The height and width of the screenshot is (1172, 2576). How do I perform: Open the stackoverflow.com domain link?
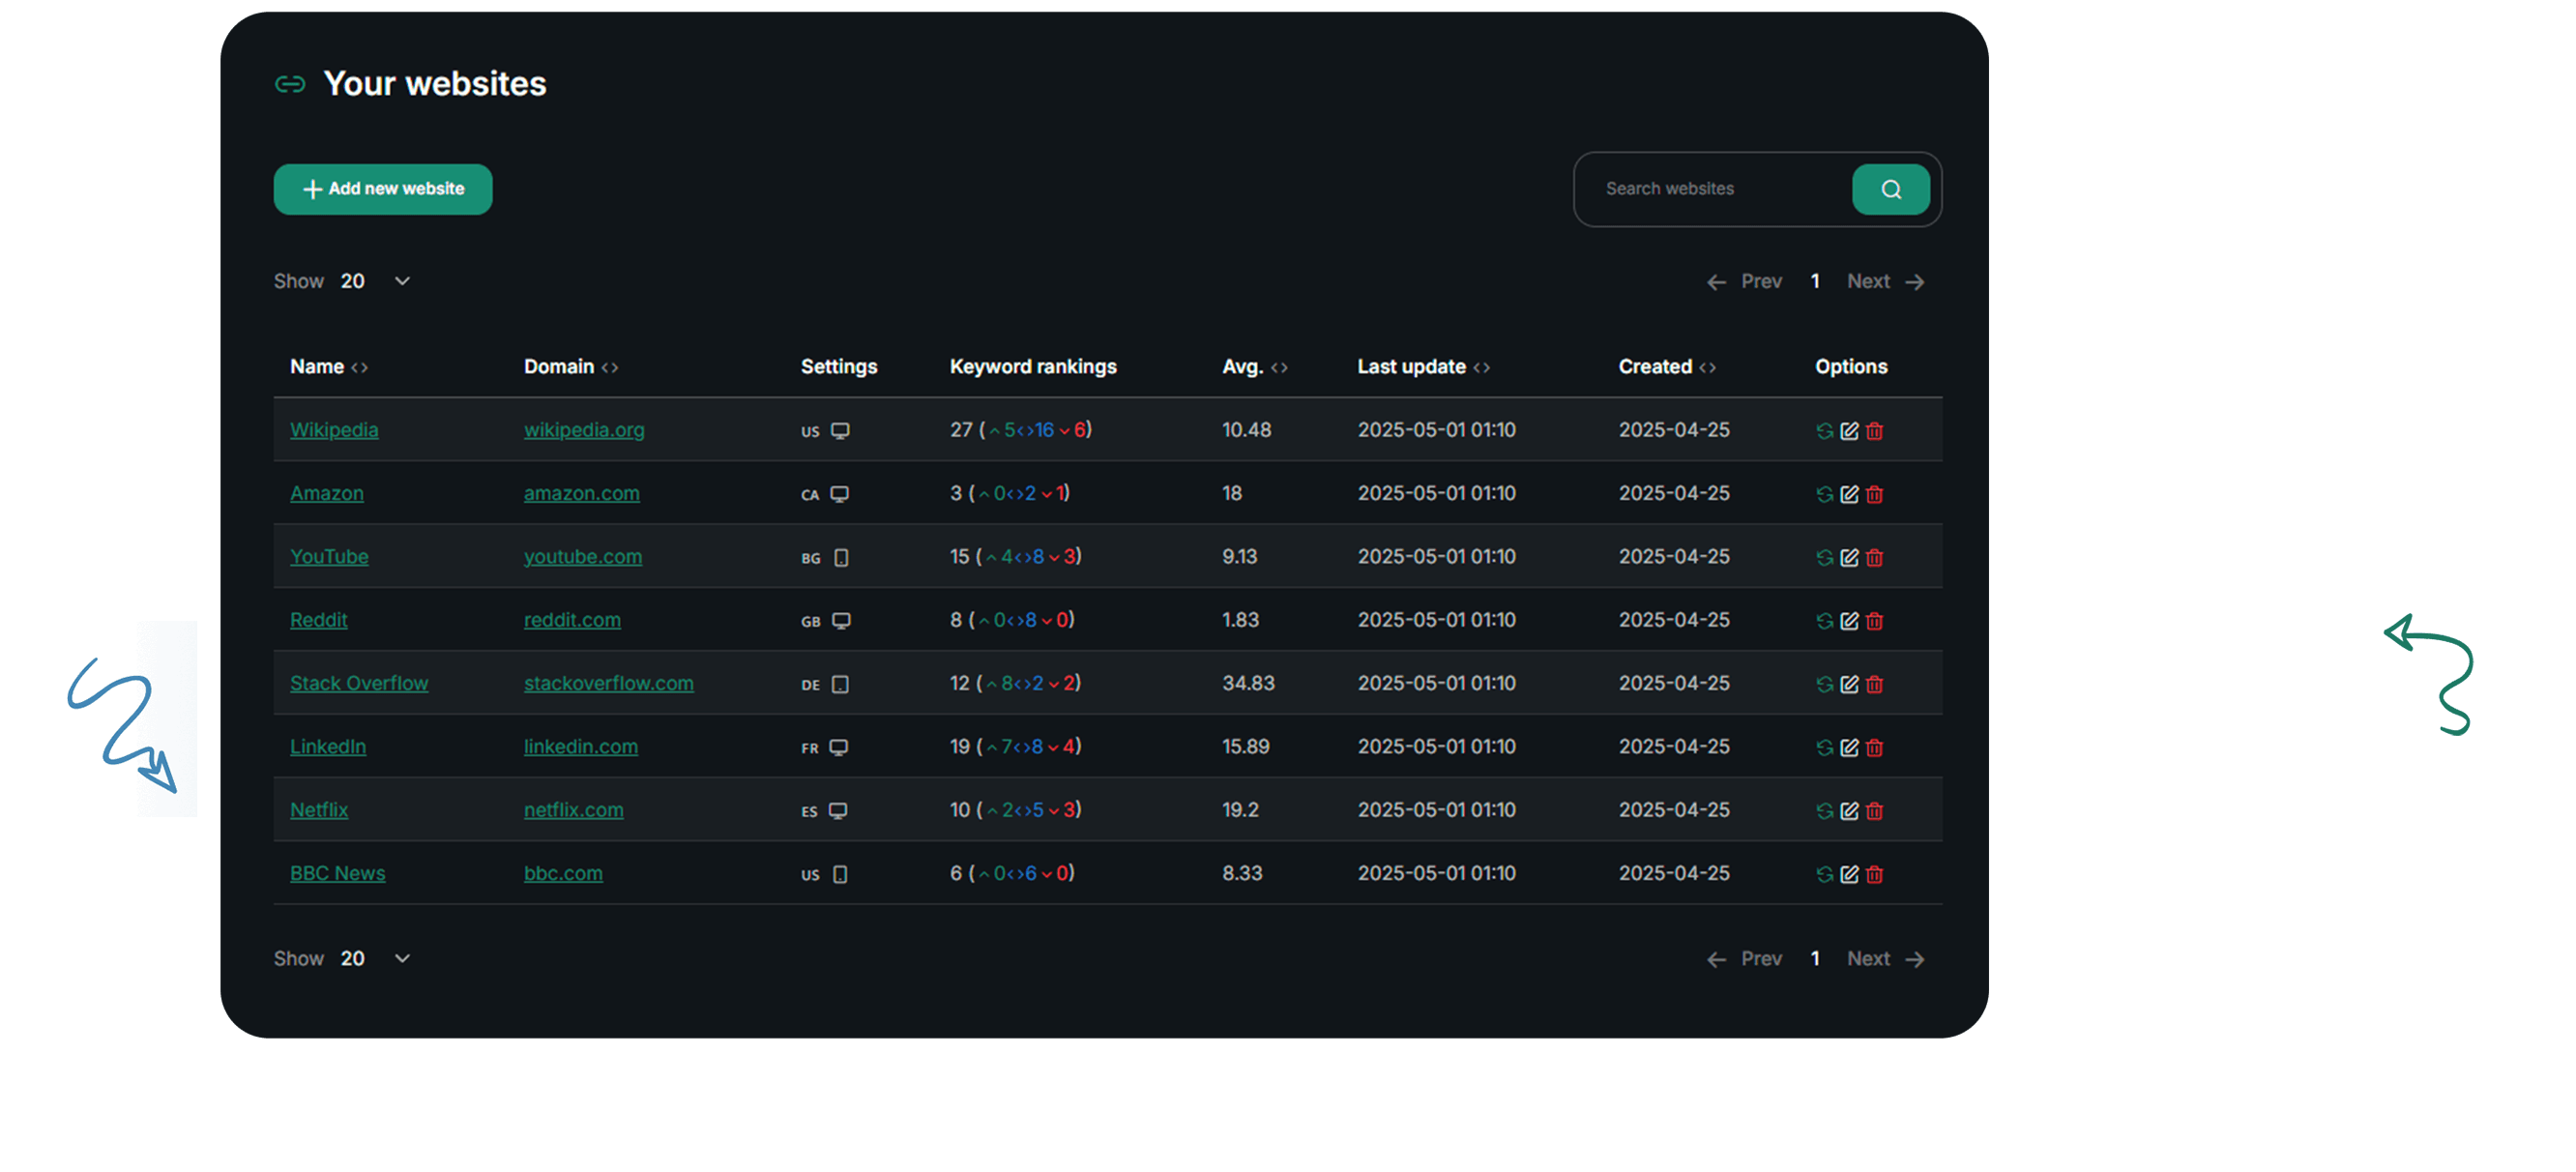[x=609, y=683]
